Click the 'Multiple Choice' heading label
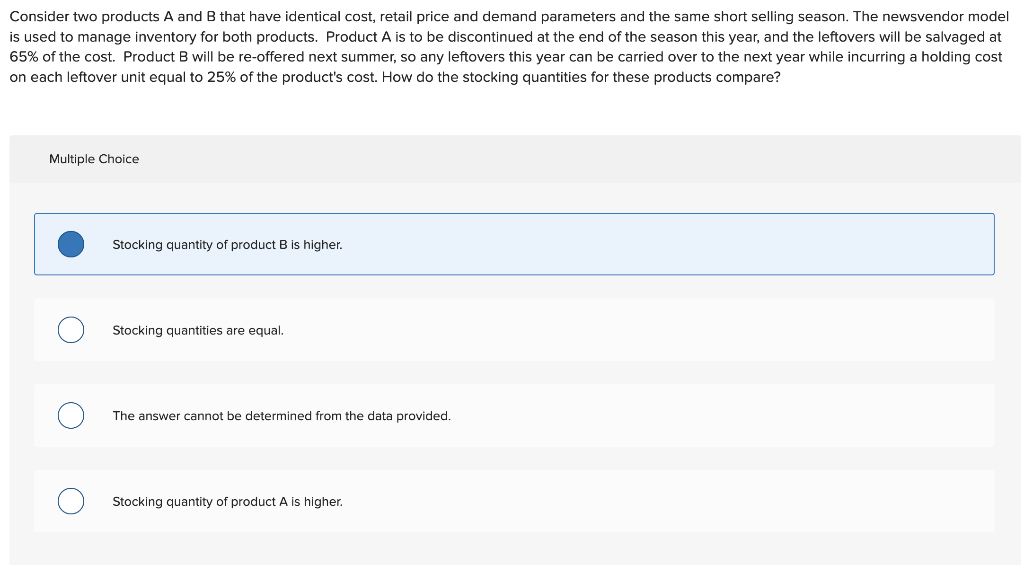Viewport: 1024px width, 565px height. pyautogui.click(x=94, y=159)
